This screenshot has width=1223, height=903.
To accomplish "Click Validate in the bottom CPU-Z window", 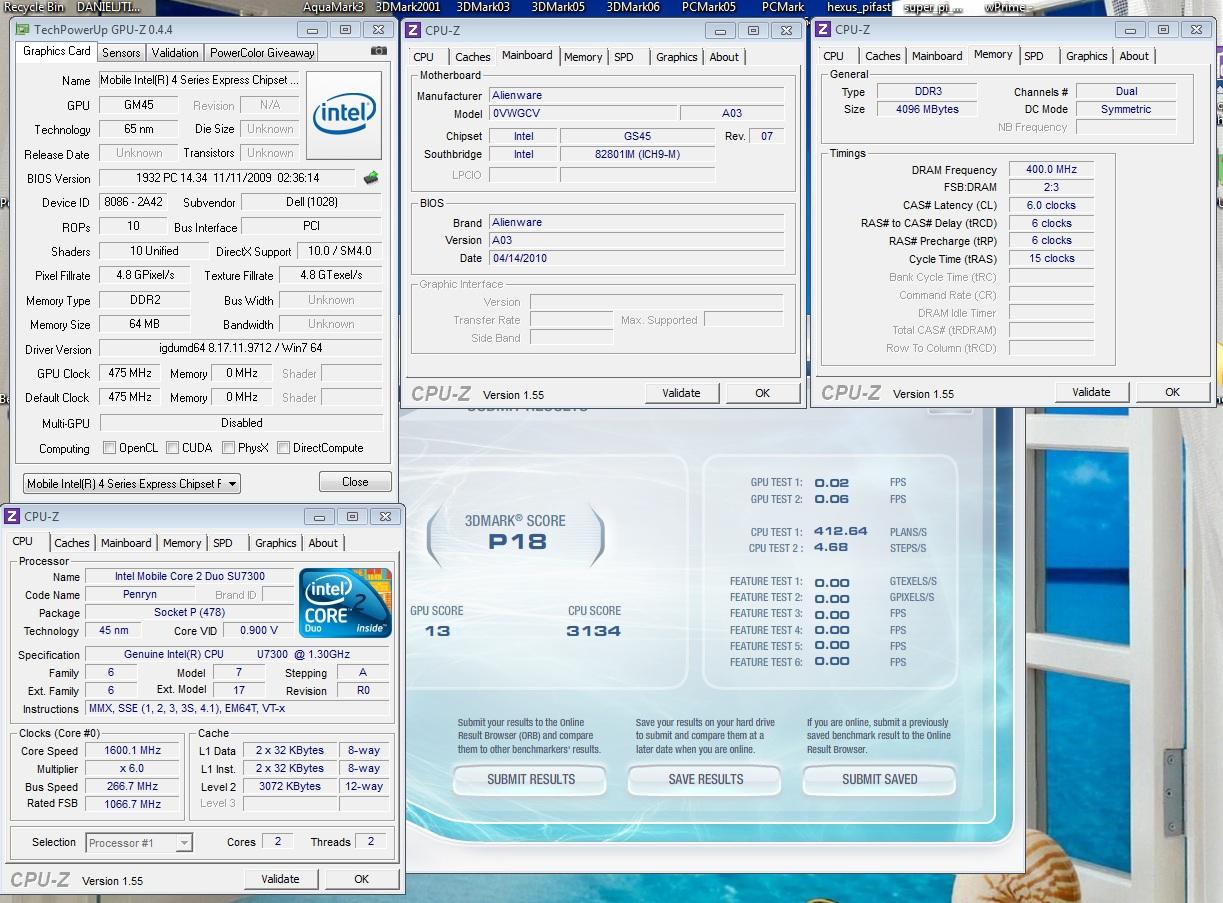I will tap(280, 879).
